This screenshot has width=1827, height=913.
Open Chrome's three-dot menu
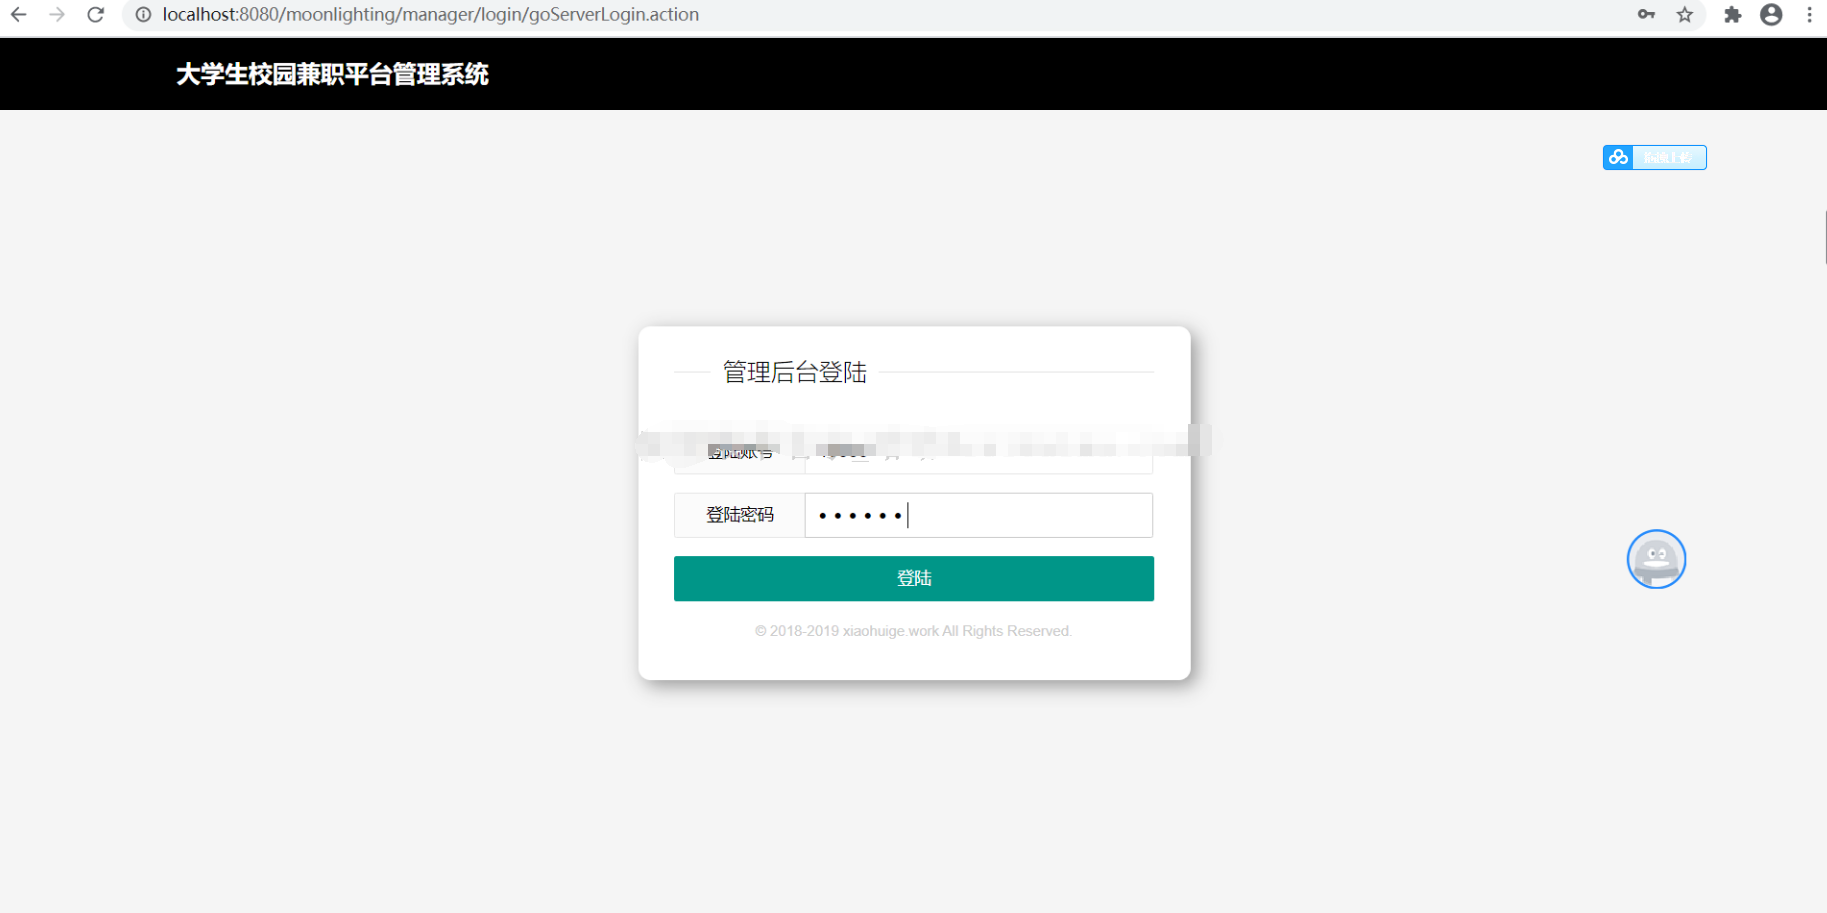[x=1809, y=14]
